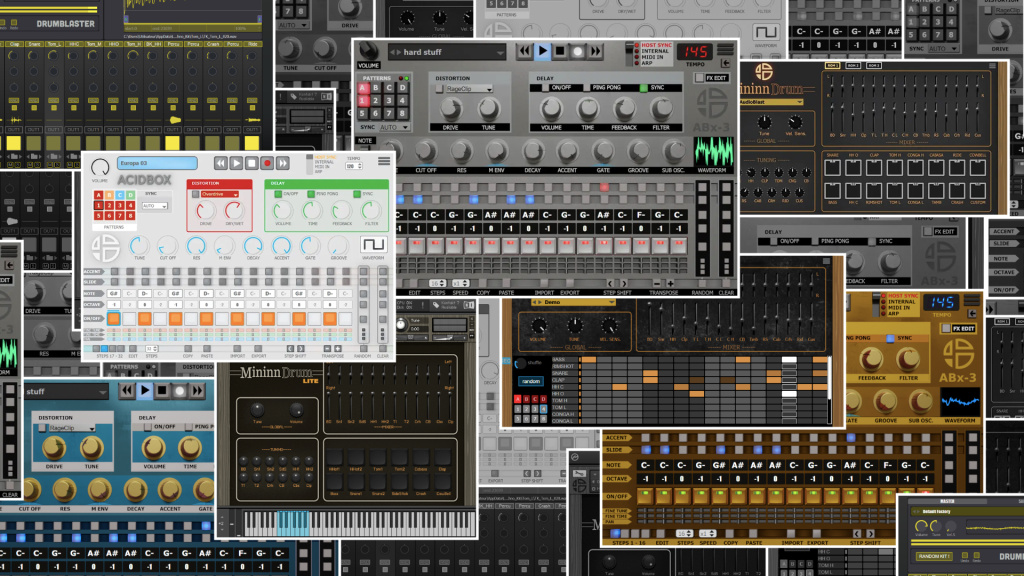
Task: Open the Sync AUTO dropdown in ACIDBOX
Action: click(x=155, y=206)
